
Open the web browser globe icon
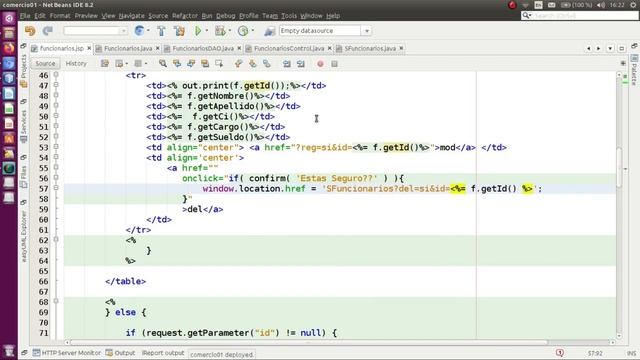click(139, 31)
